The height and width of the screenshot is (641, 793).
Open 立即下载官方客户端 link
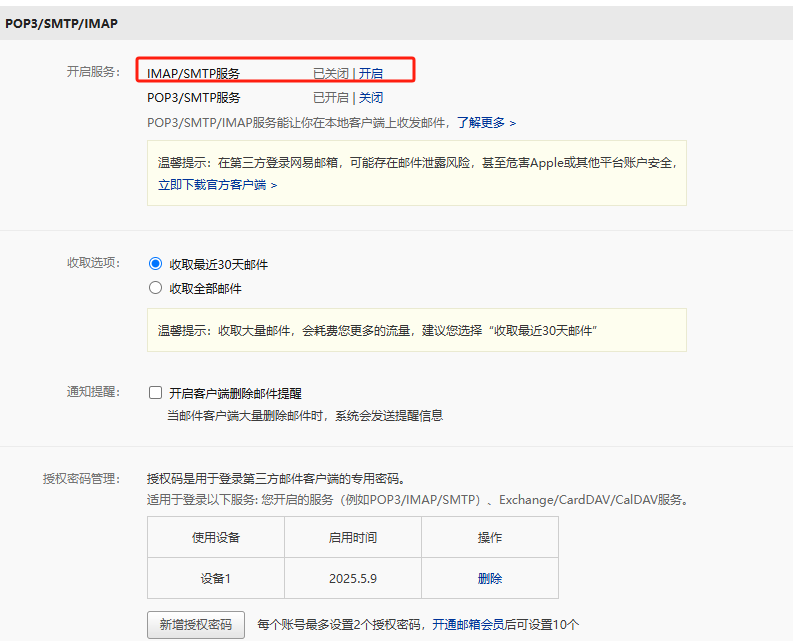pyautogui.click(x=217, y=185)
